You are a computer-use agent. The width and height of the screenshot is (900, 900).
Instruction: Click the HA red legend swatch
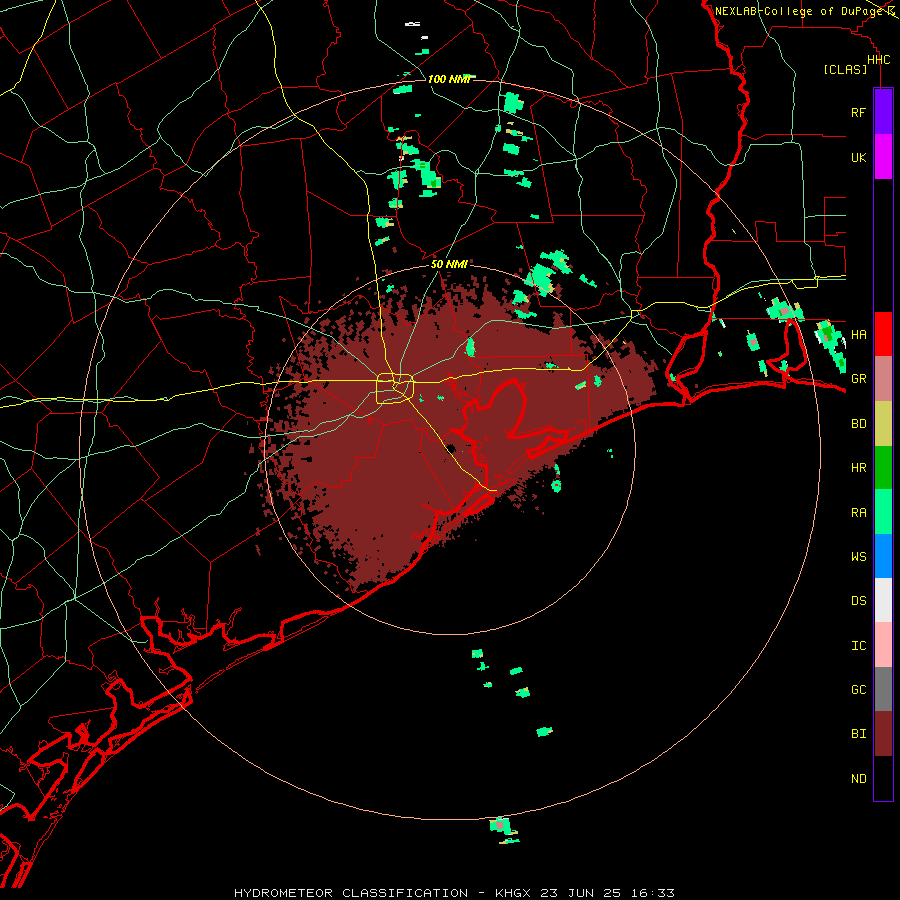(883, 334)
